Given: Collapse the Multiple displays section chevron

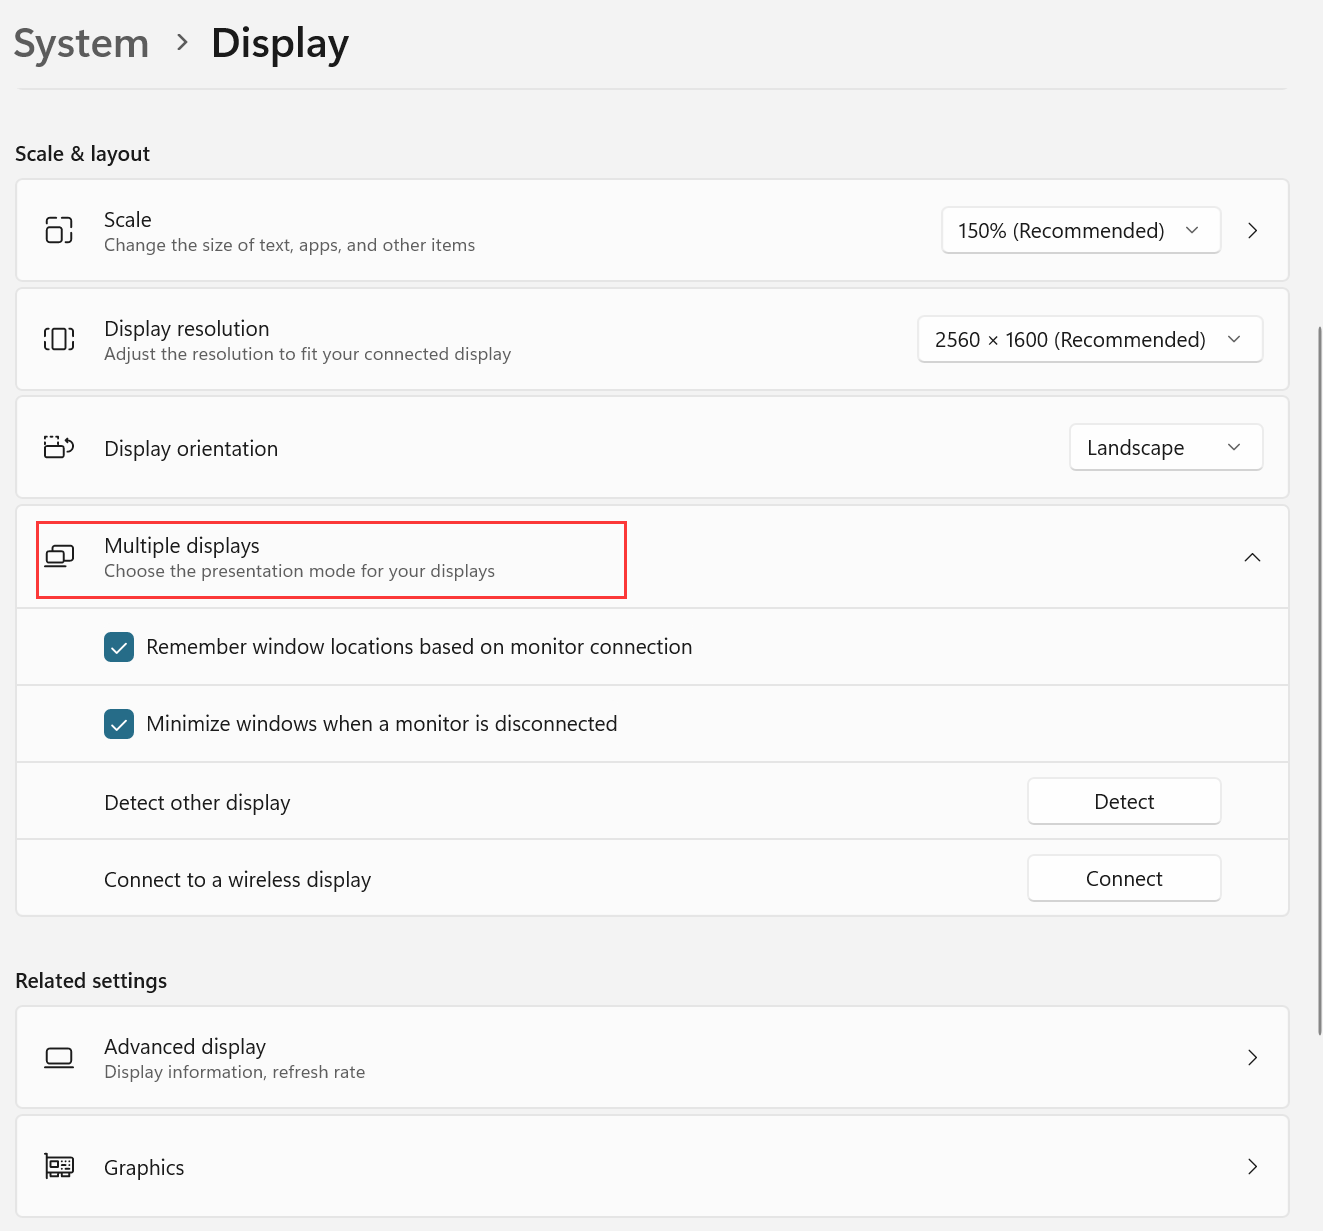Looking at the screenshot, I should coord(1252,557).
